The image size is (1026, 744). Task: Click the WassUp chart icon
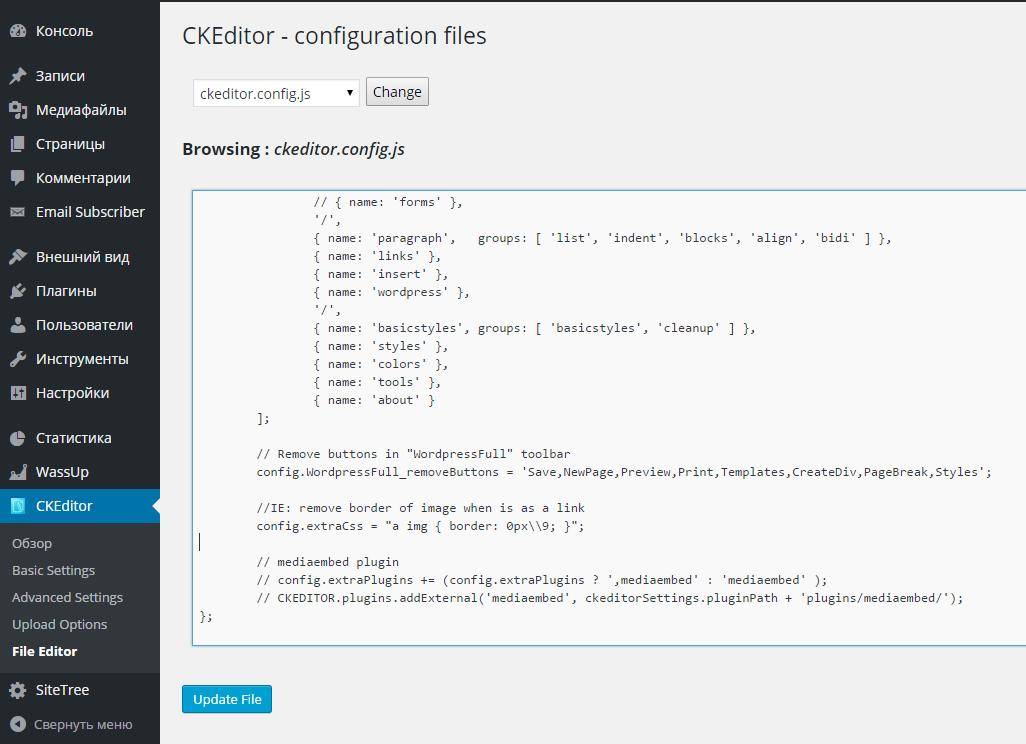pos(17,472)
